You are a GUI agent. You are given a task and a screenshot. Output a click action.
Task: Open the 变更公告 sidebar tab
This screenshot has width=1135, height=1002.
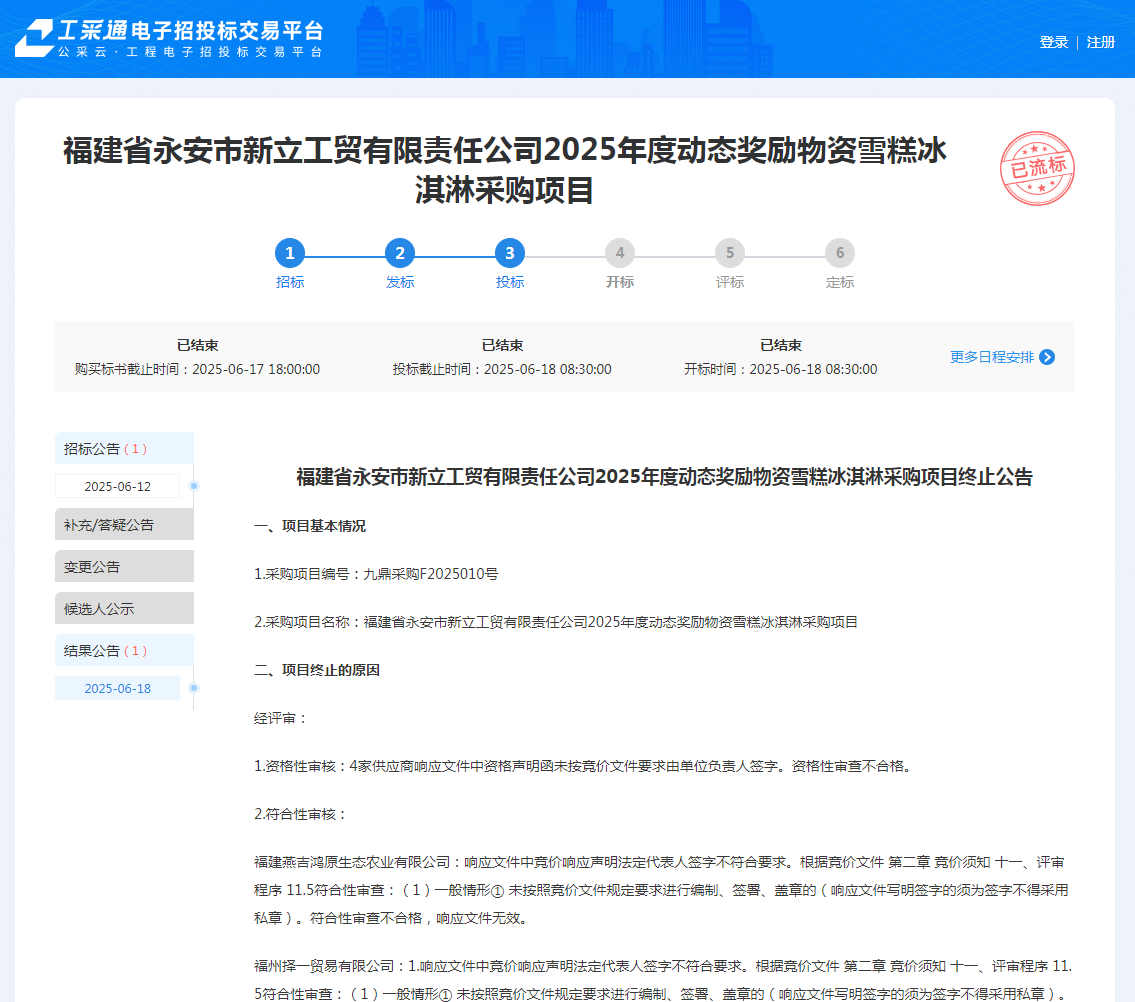pos(125,566)
